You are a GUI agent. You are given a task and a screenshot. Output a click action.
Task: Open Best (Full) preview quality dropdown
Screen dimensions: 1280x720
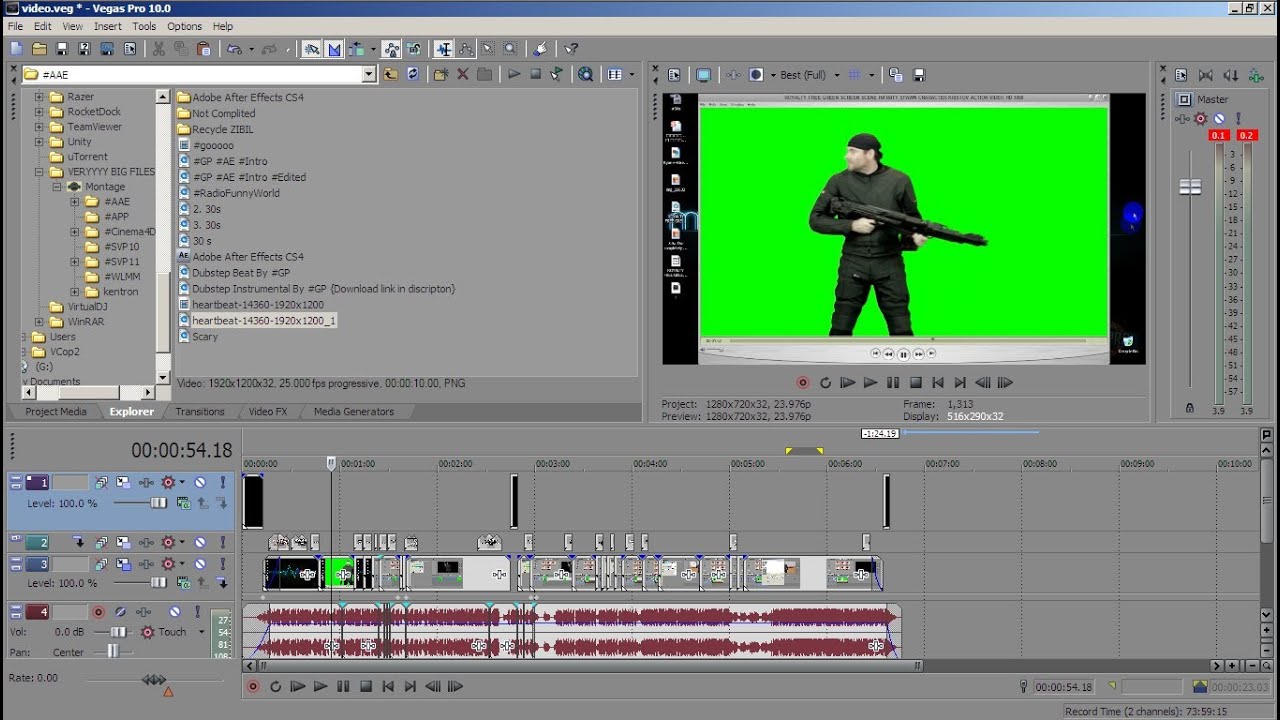[836, 75]
